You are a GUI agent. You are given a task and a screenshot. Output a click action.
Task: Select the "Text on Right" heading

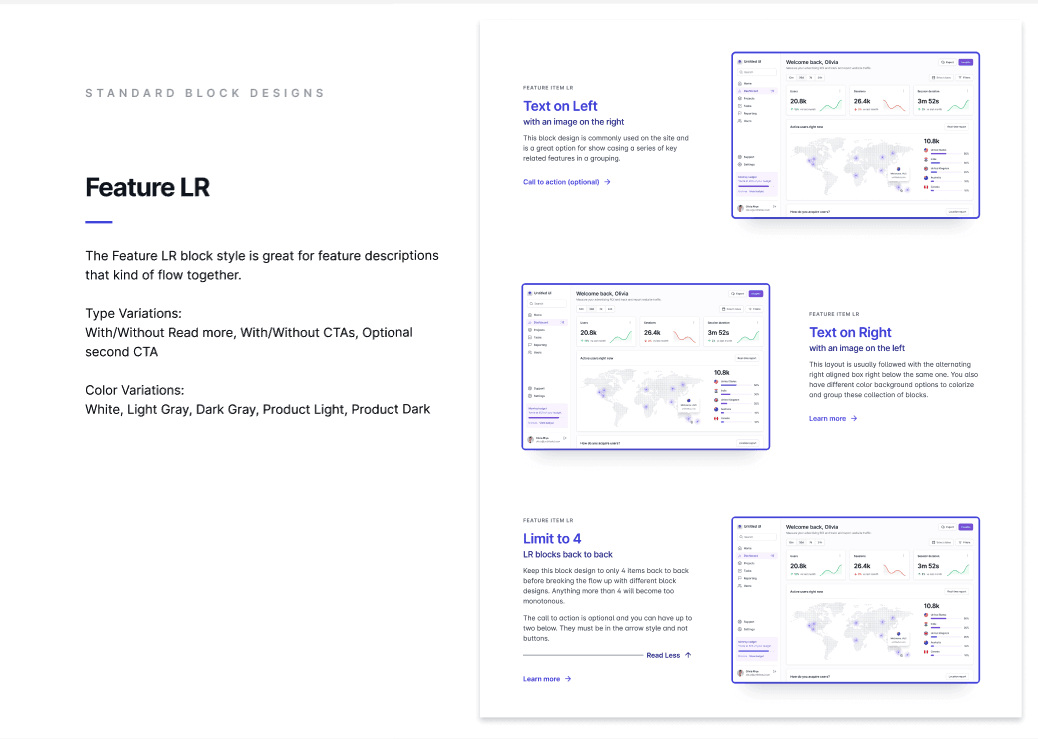[850, 332]
